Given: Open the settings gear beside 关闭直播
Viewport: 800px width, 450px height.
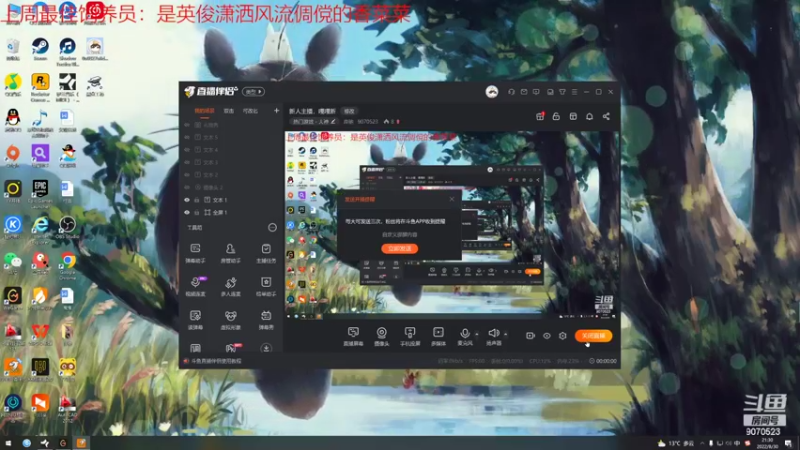Looking at the screenshot, I should (x=562, y=336).
